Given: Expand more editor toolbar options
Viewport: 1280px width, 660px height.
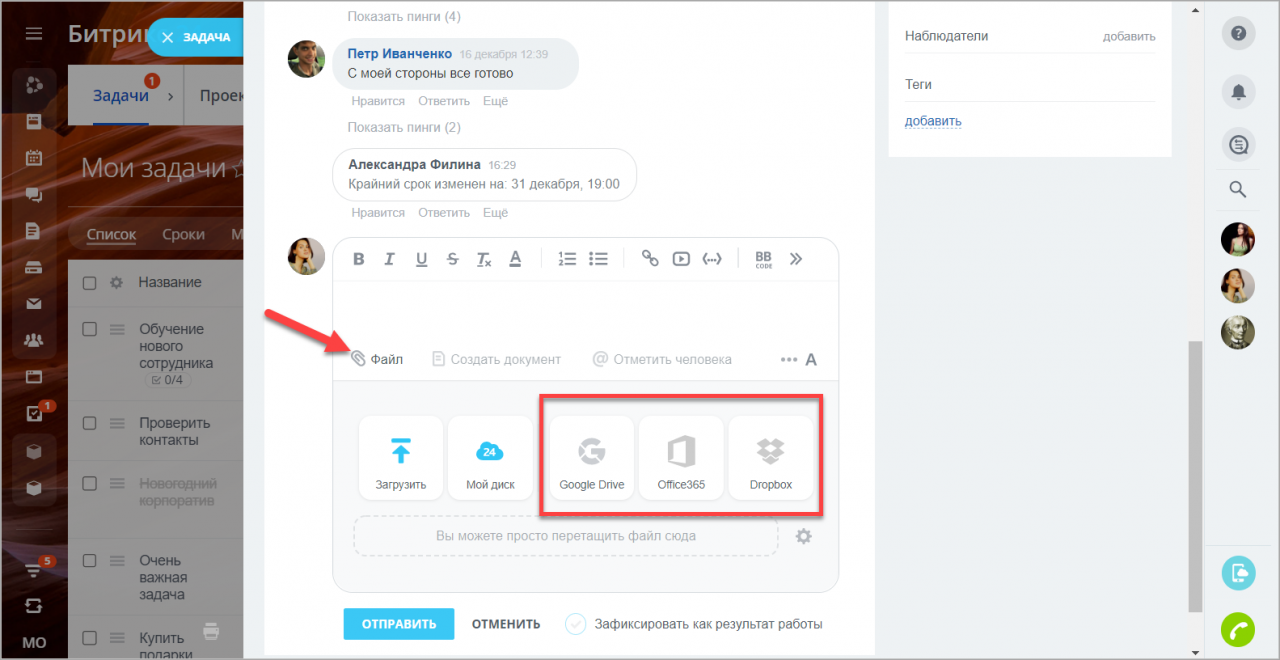Looking at the screenshot, I should click(796, 259).
